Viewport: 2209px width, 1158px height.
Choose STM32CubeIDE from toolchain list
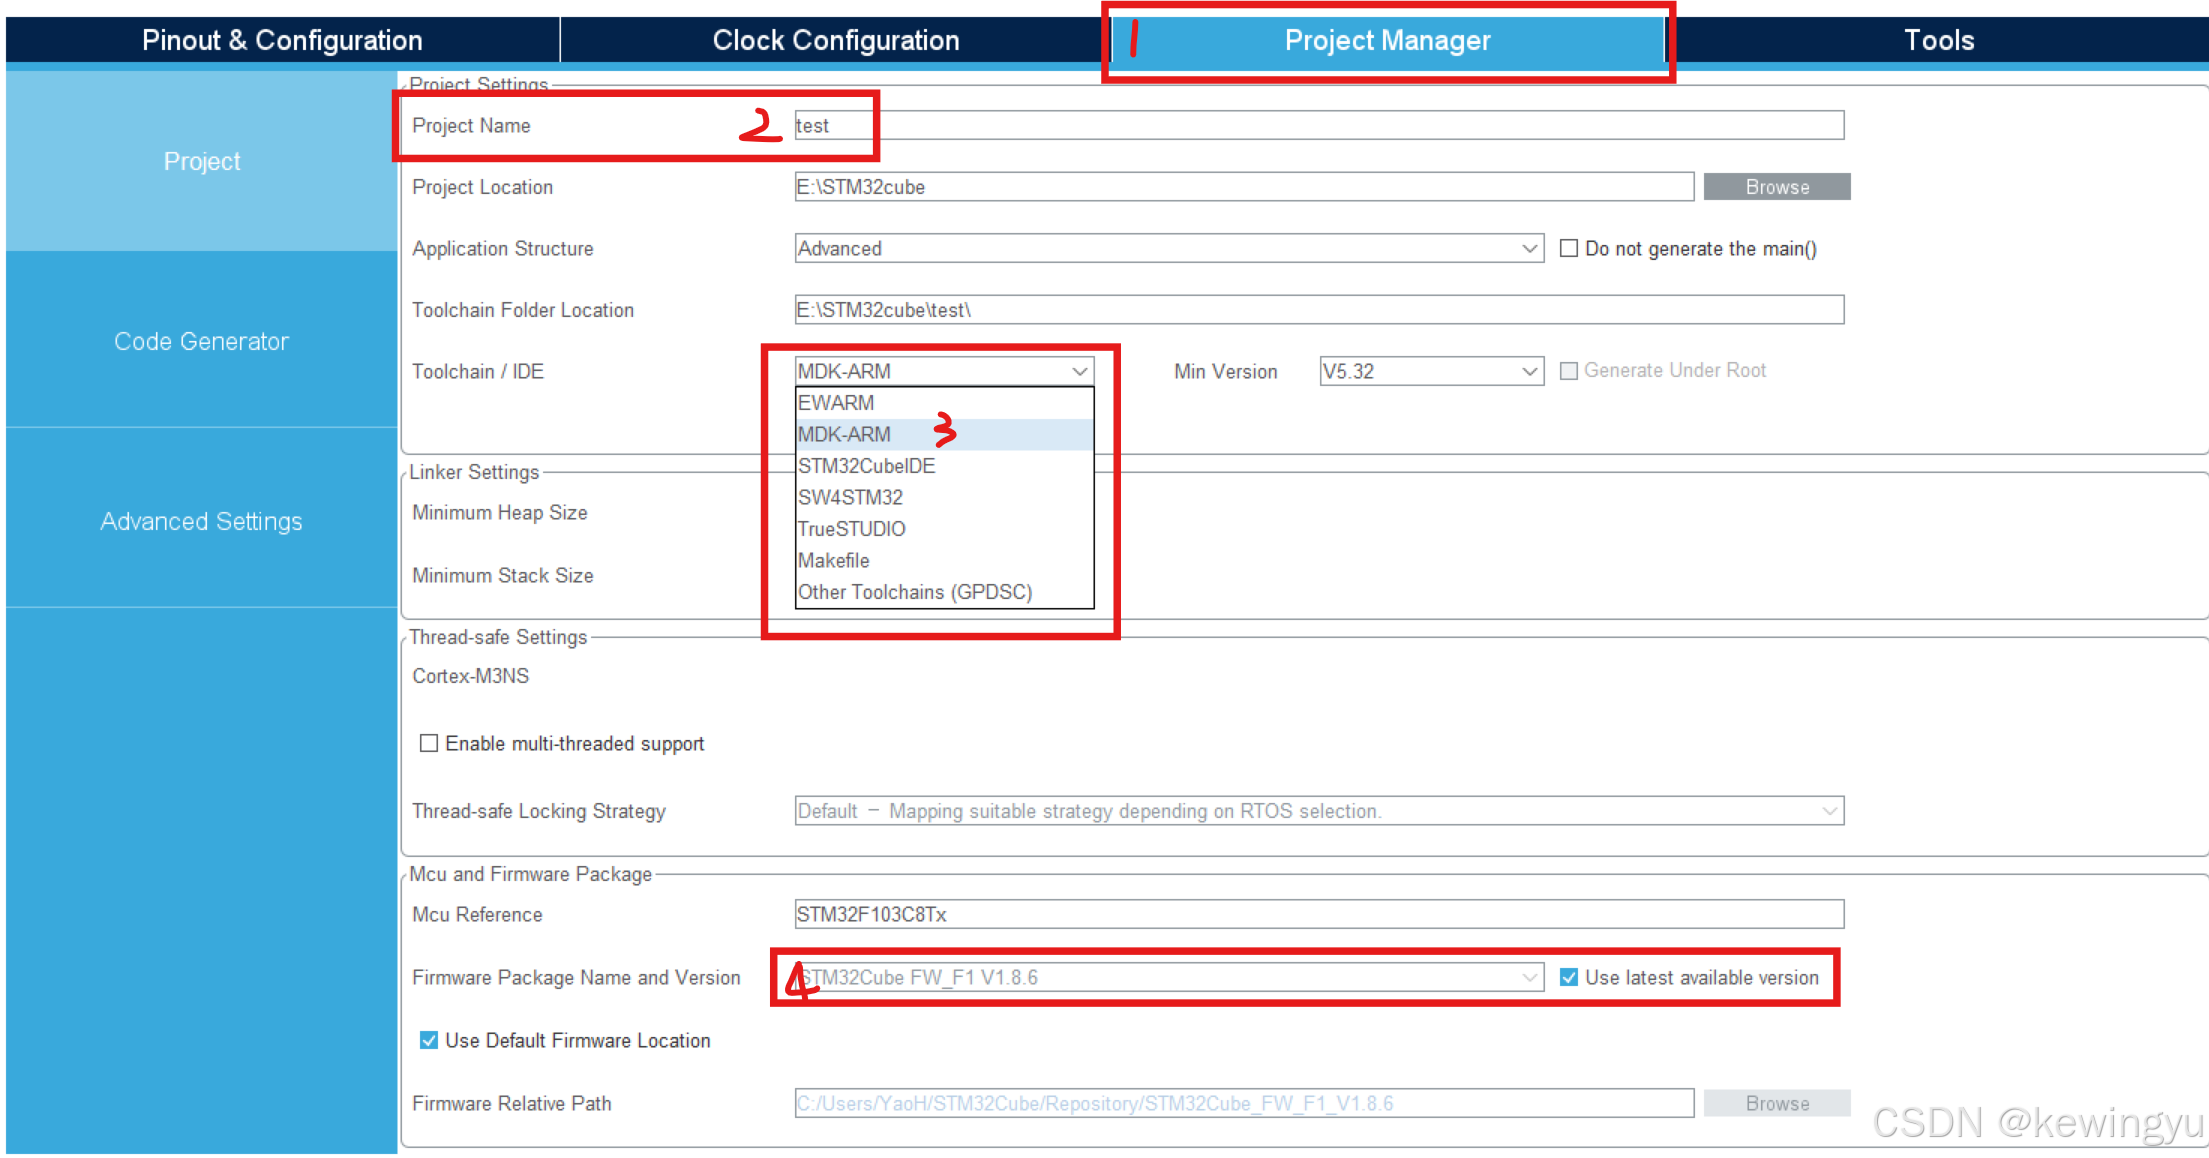click(x=866, y=466)
